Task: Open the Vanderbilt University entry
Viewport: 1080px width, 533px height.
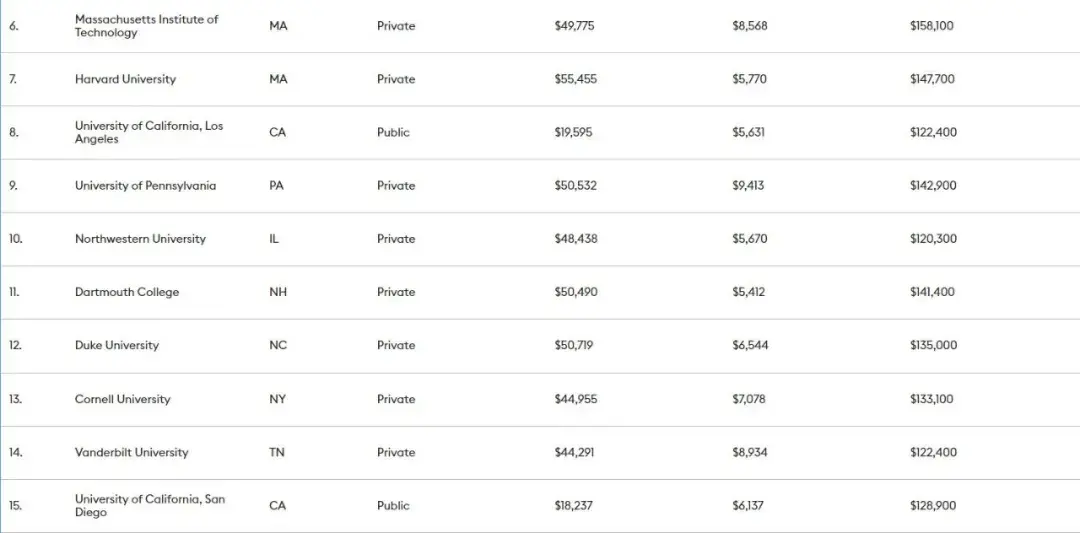Action: 131,452
